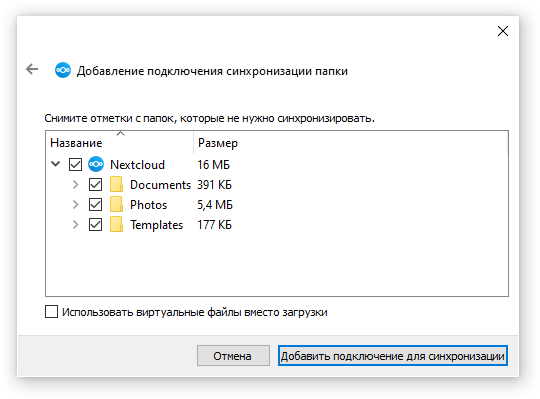540x399 pixels.
Task: Uncheck the Documents folder checkbox
Action: (95, 185)
